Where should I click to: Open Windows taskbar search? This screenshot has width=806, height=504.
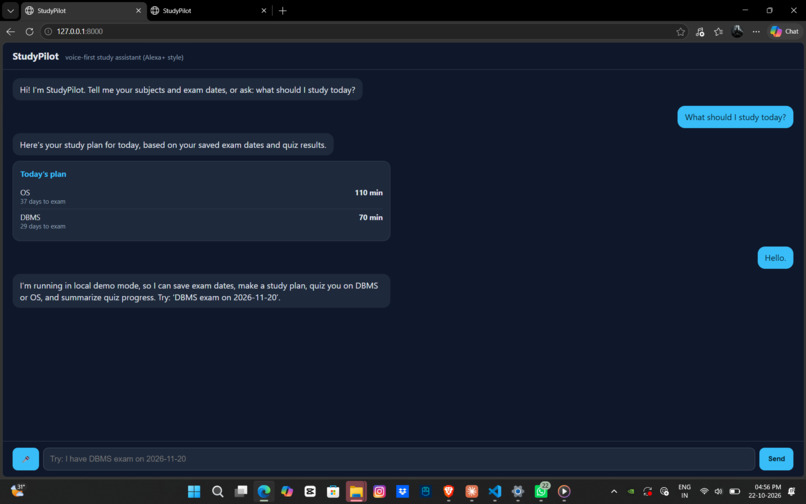click(x=217, y=492)
